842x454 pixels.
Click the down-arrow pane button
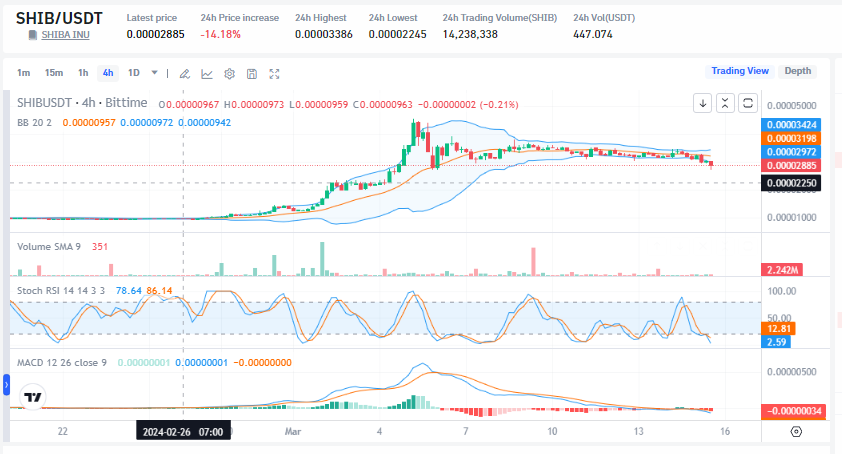point(702,103)
